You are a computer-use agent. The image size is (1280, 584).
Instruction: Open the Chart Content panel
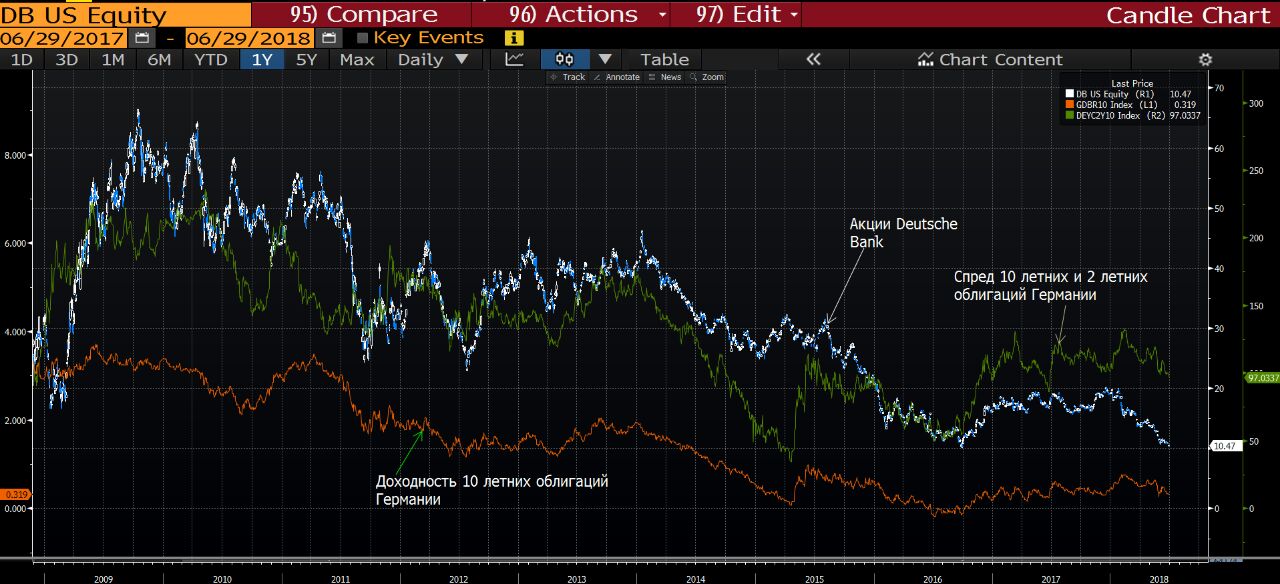990,59
